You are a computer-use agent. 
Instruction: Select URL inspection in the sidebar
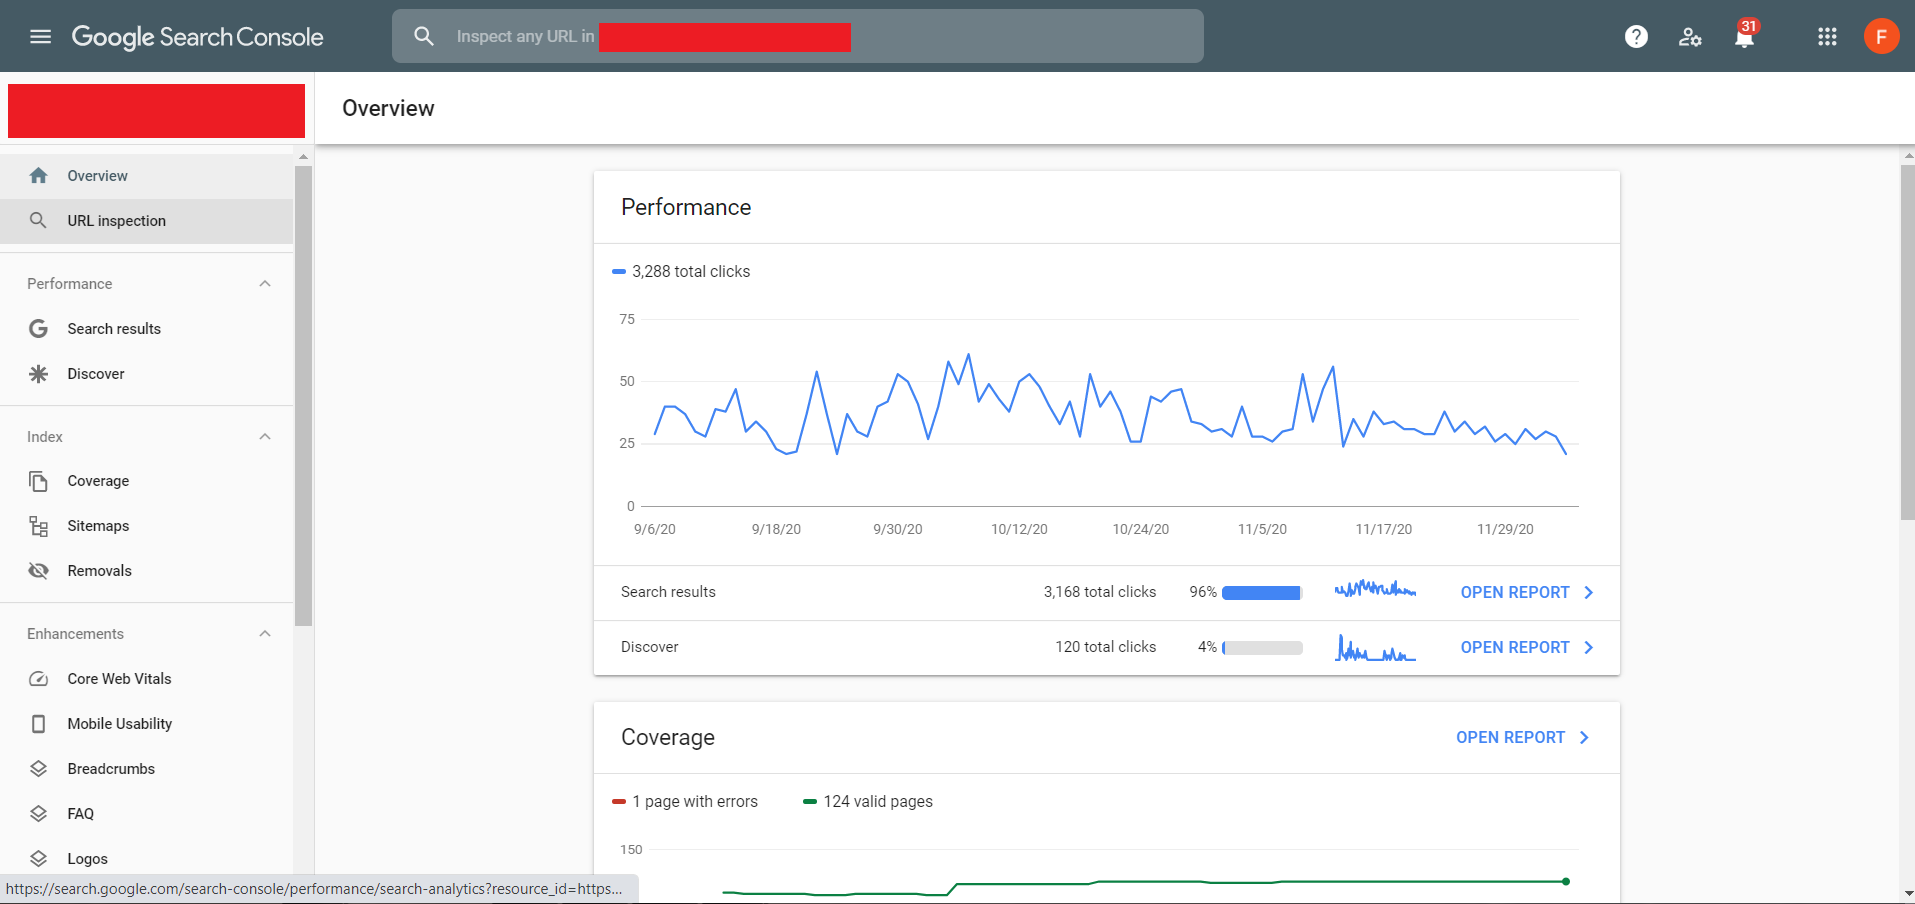pyautogui.click(x=116, y=221)
